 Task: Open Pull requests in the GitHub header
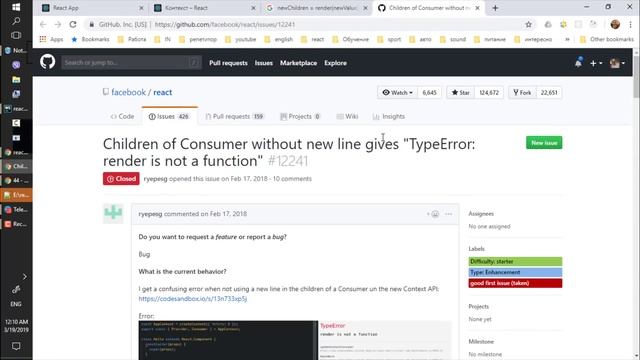(228, 63)
